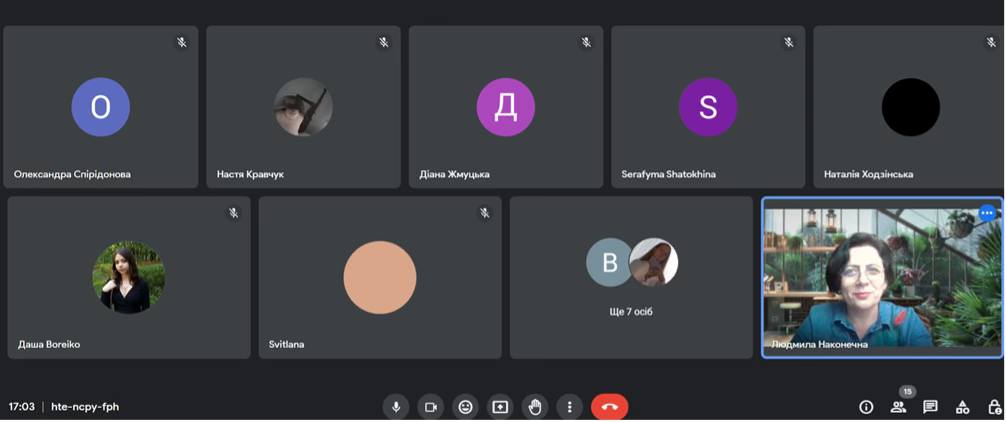Click muted mic icon on Олександра Спірідонова tile

click(x=182, y=42)
